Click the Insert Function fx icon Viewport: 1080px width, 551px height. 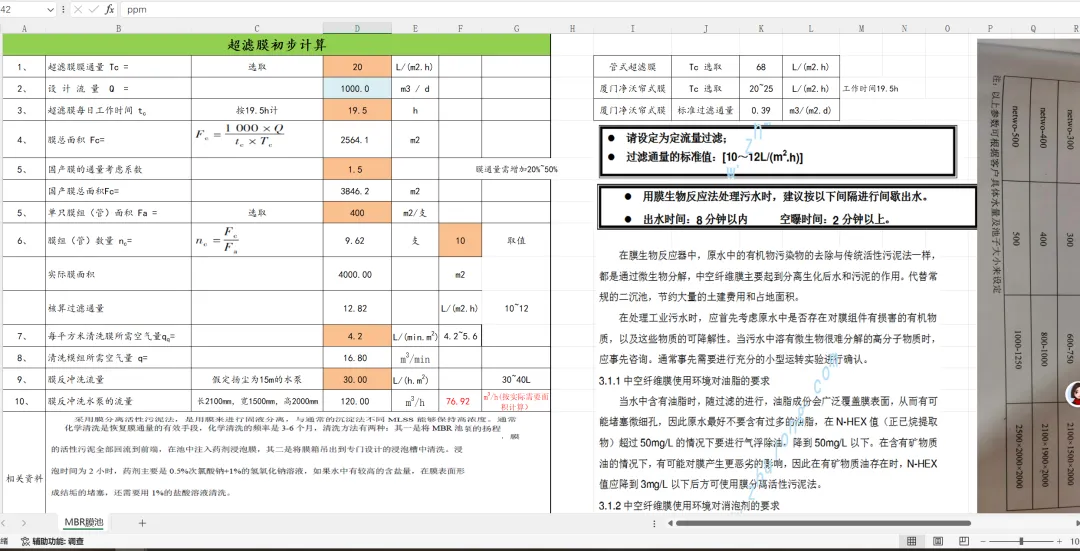click(110, 10)
